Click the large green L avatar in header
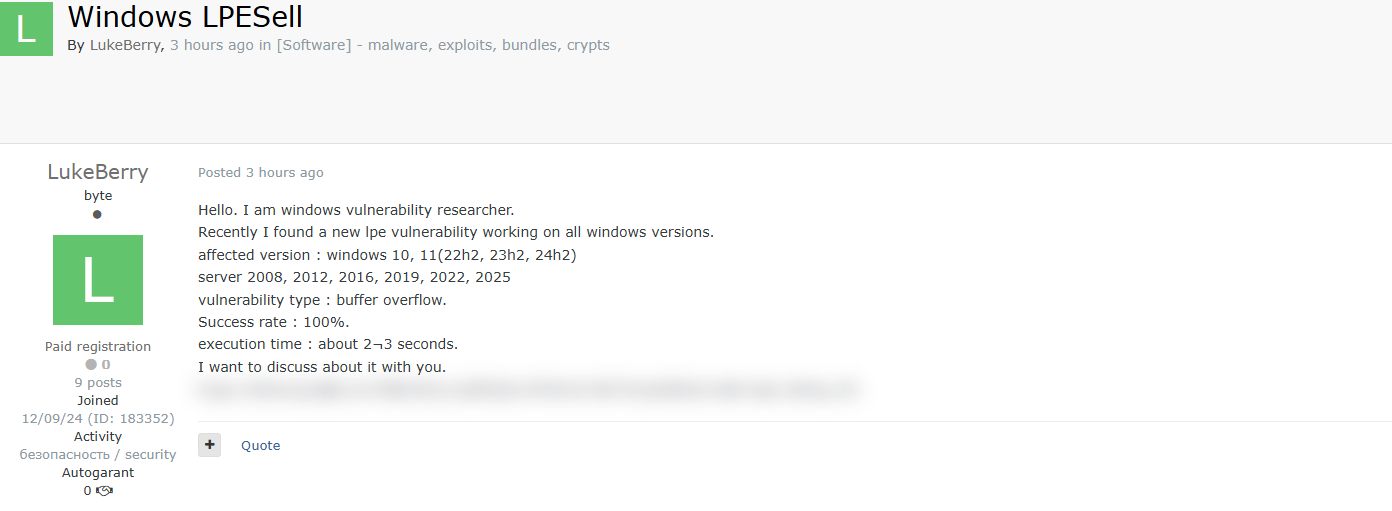 pyautogui.click(x=26, y=28)
